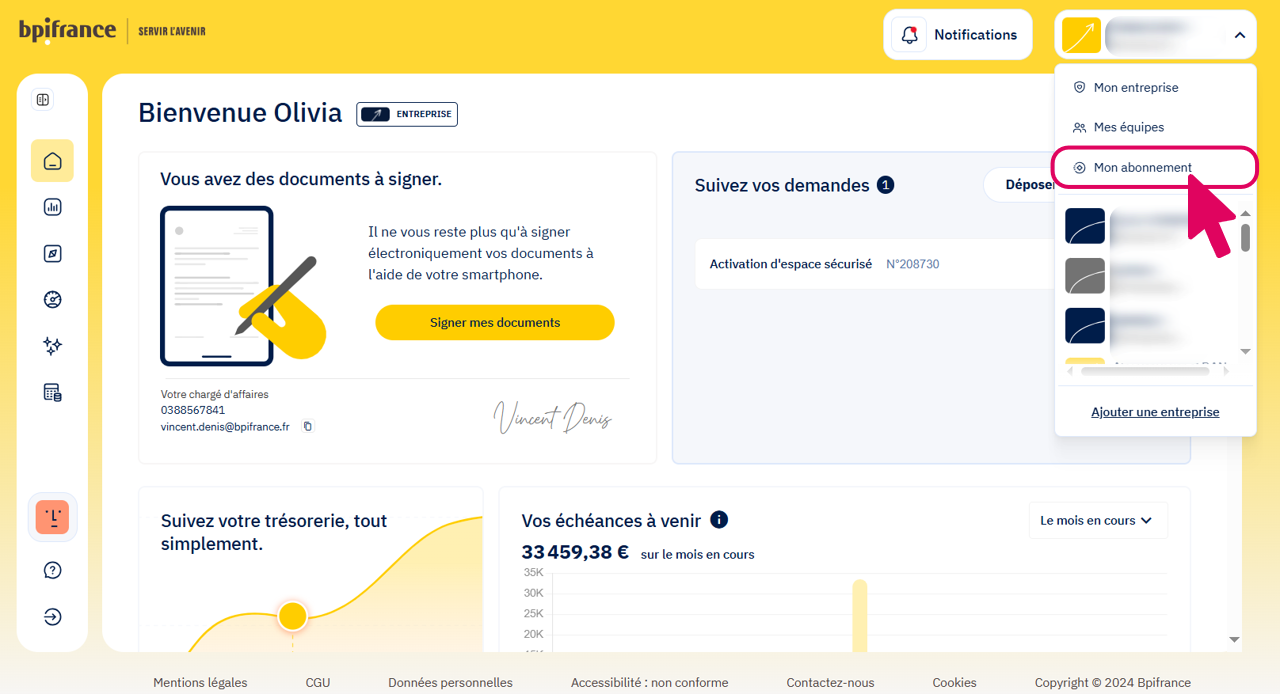Open the gauge dashboard icon
The height and width of the screenshot is (694, 1280).
[x=52, y=299]
